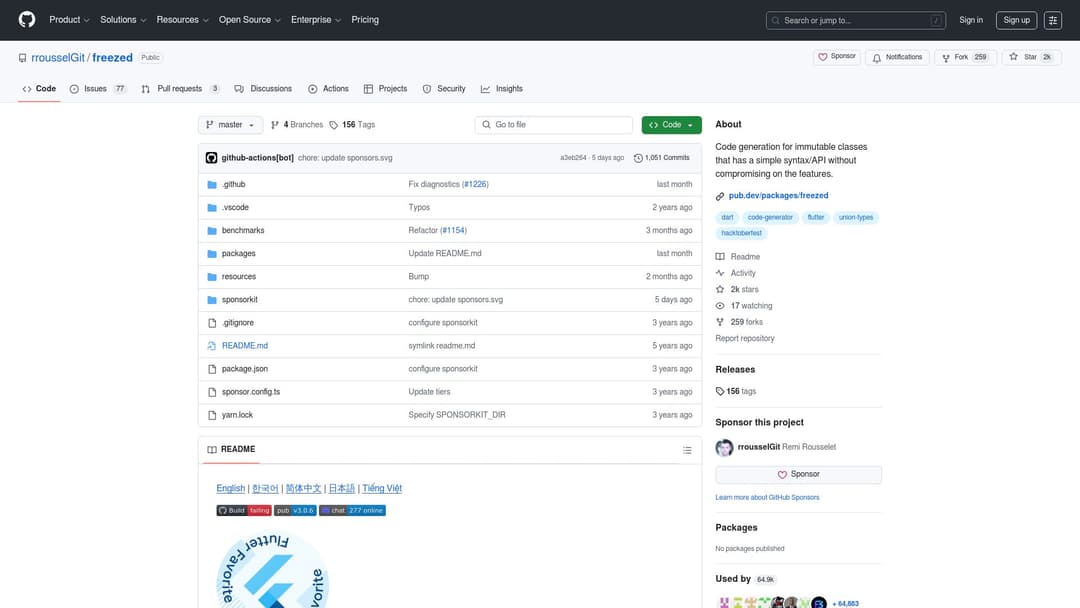Click the chat 277 online badge

352,510
